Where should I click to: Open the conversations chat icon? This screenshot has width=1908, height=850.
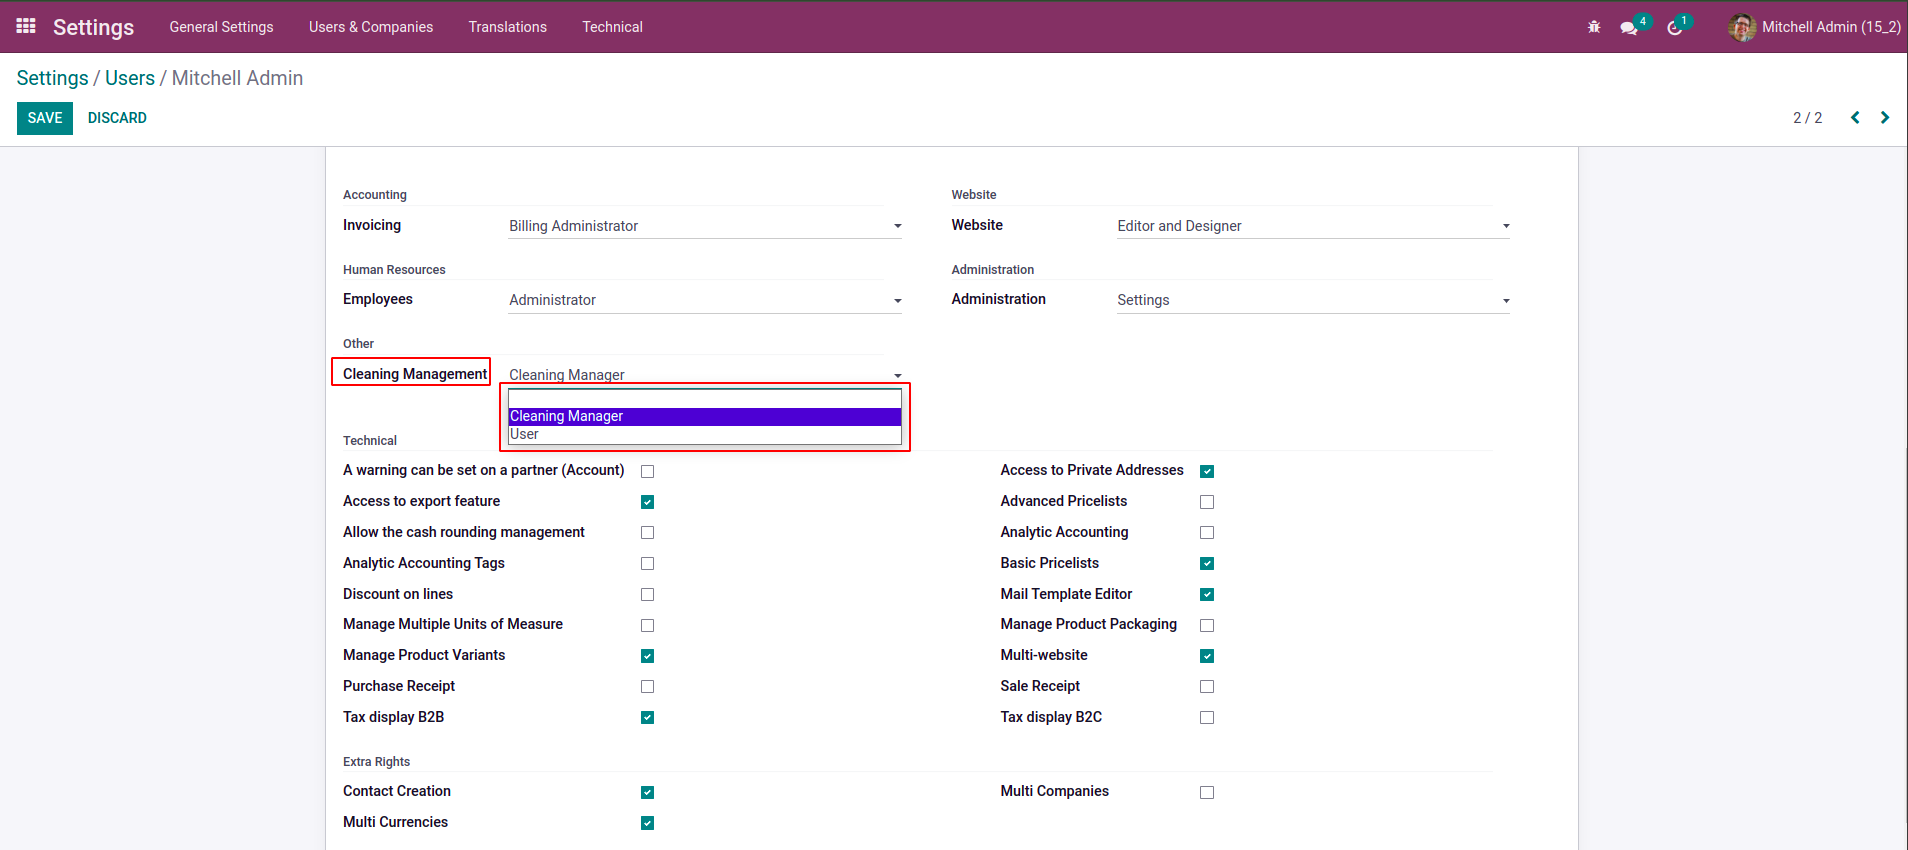(1629, 27)
